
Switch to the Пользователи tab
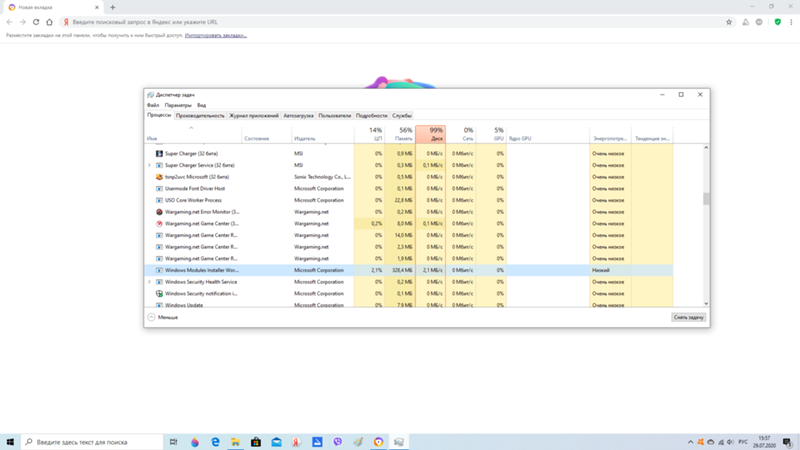[x=335, y=116]
